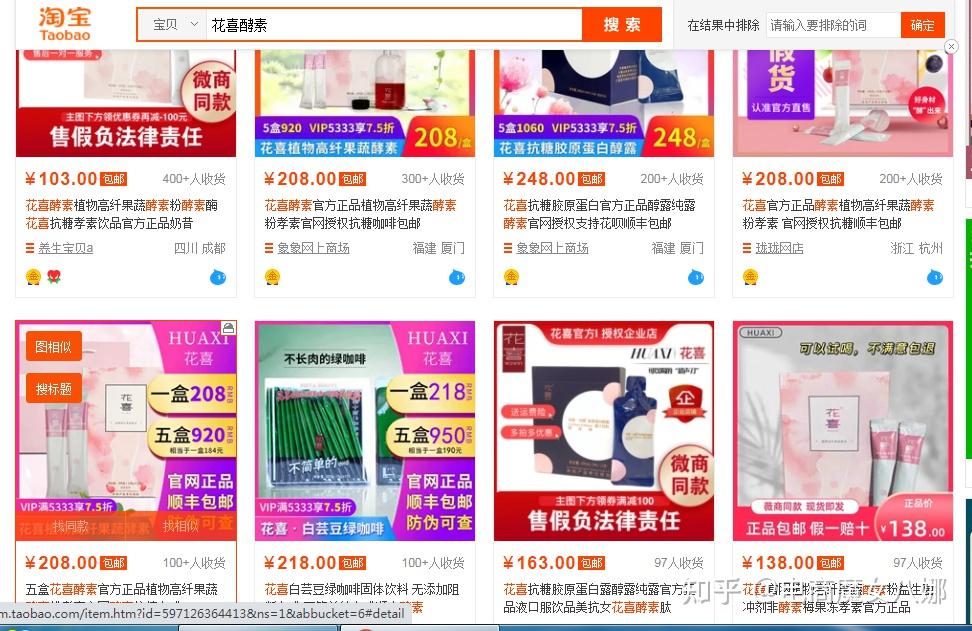
Task: Click the exclude-words input field
Action: coord(833,25)
